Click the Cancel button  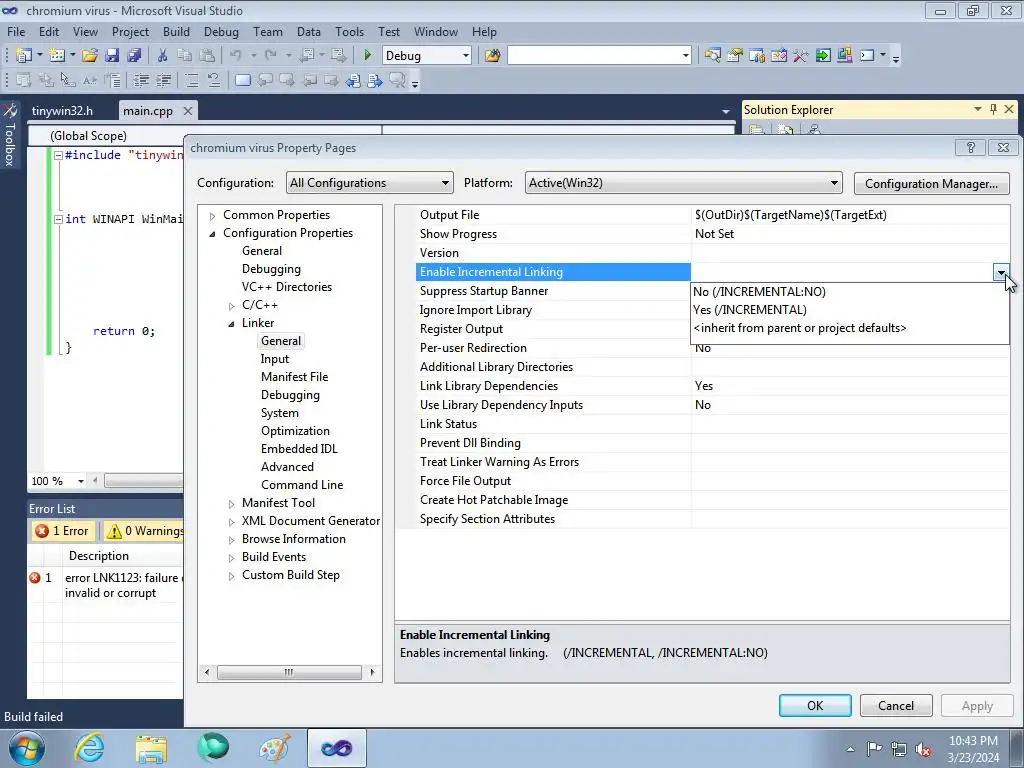tap(896, 705)
